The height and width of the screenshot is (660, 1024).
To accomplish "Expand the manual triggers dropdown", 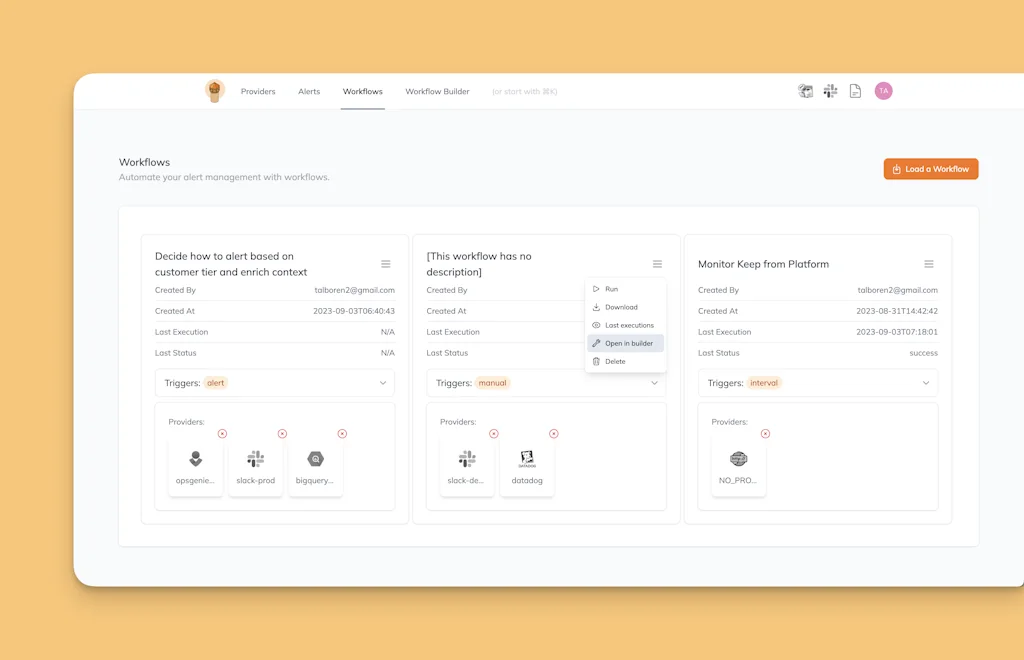I will coord(655,383).
